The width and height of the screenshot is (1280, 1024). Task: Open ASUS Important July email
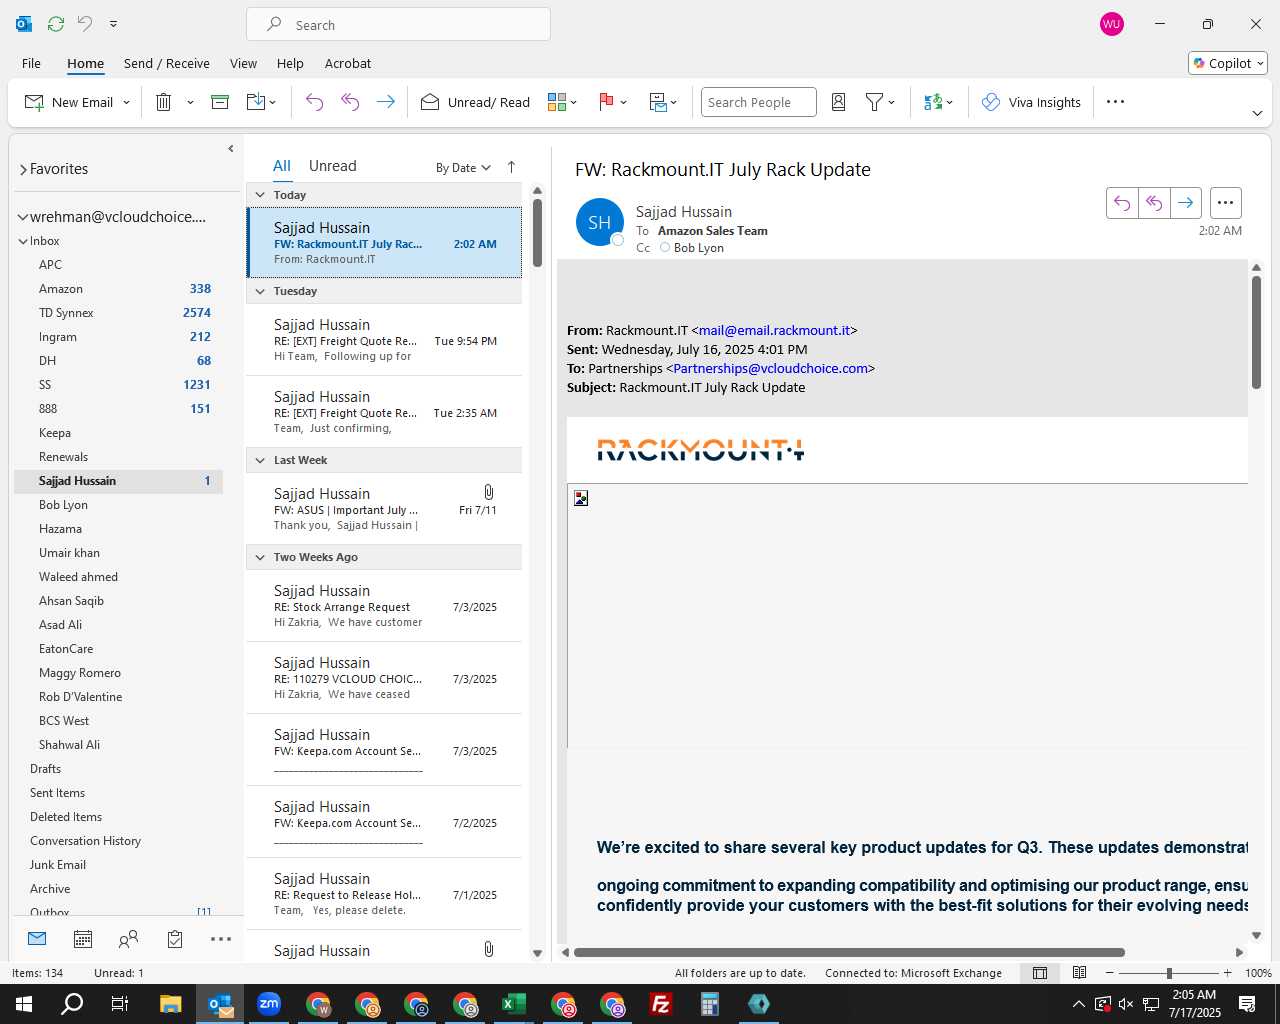click(x=385, y=509)
